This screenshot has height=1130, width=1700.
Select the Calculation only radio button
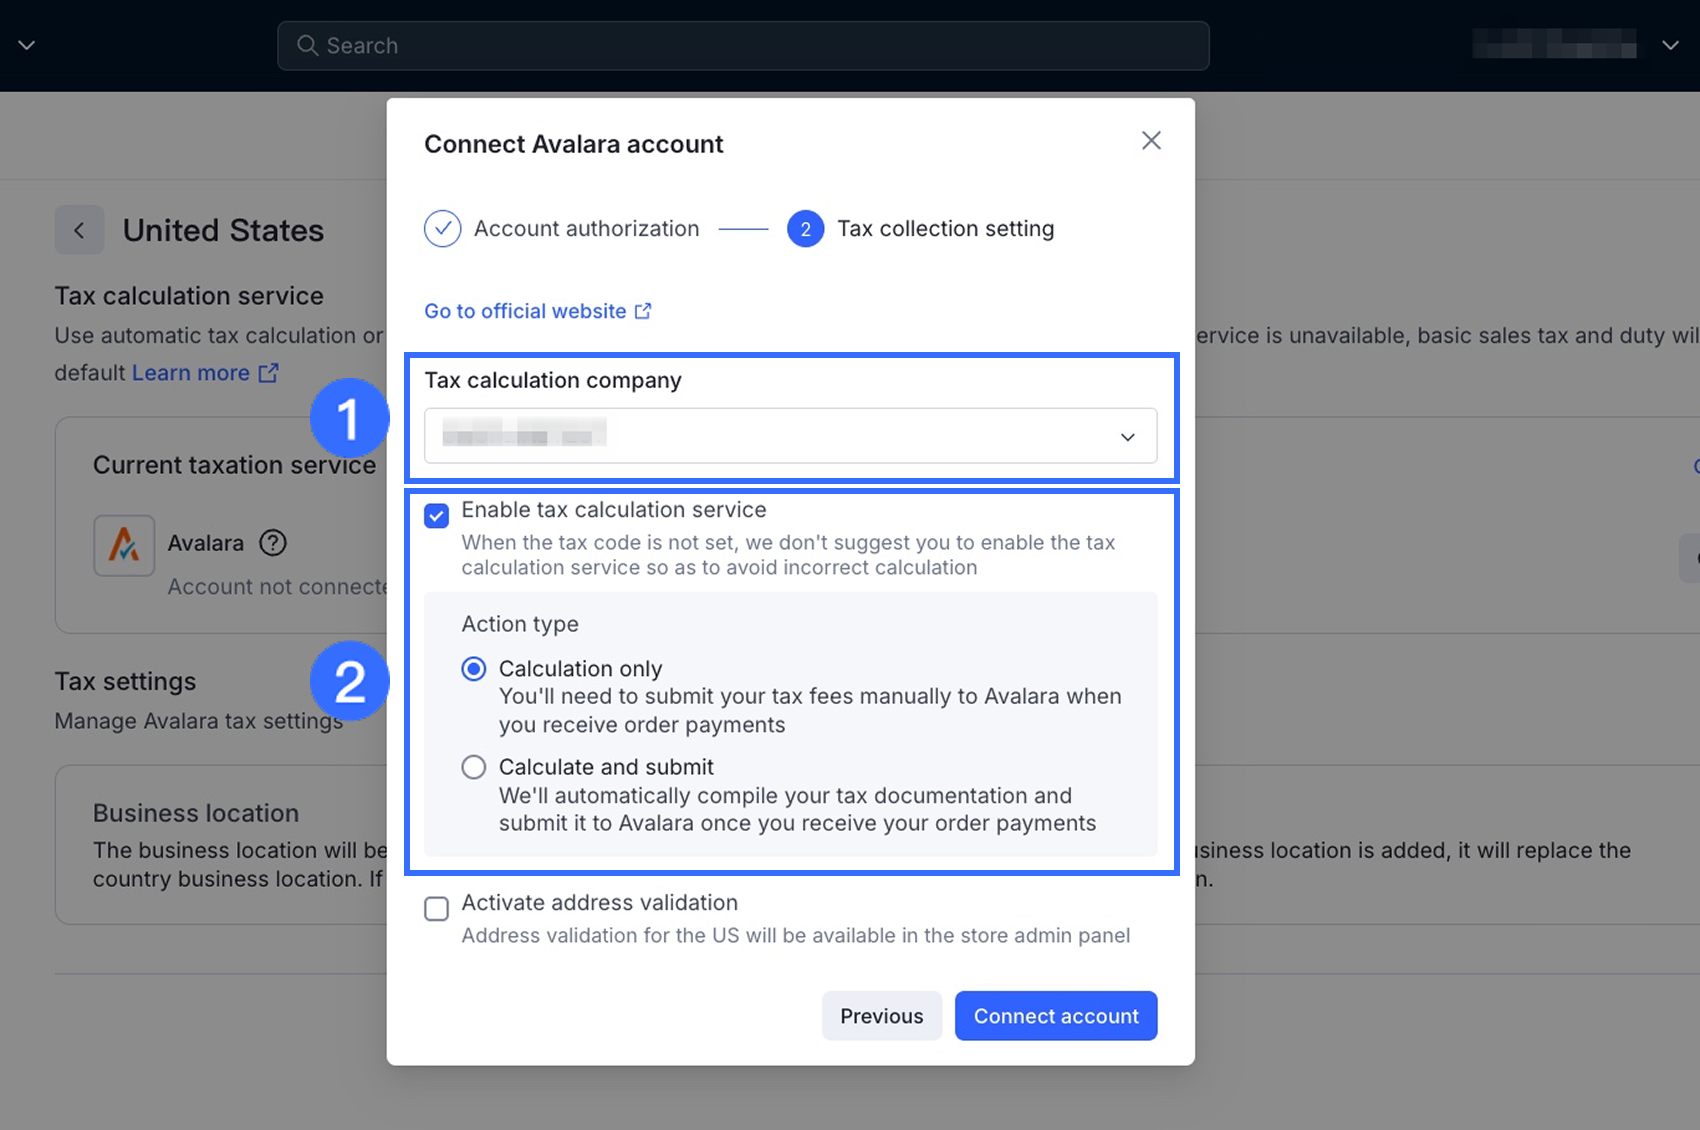click(474, 669)
